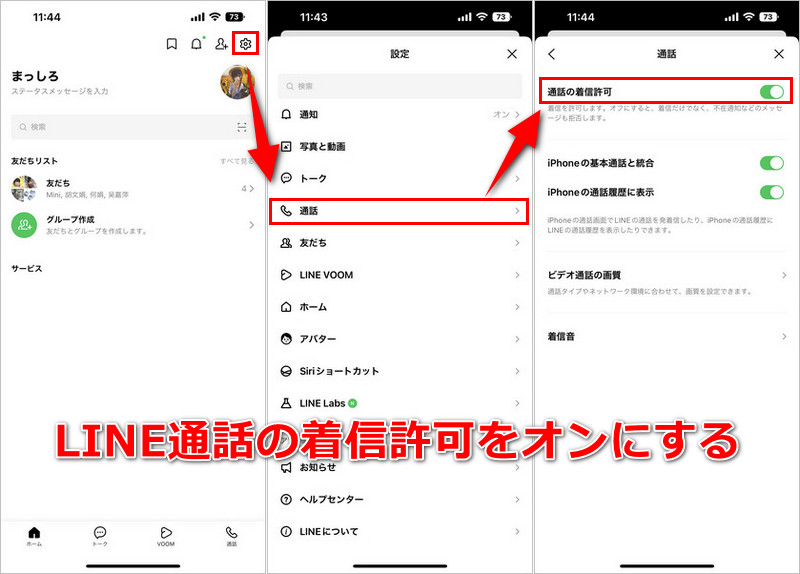Open the 着信音 ringtone setting

click(x=667, y=337)
